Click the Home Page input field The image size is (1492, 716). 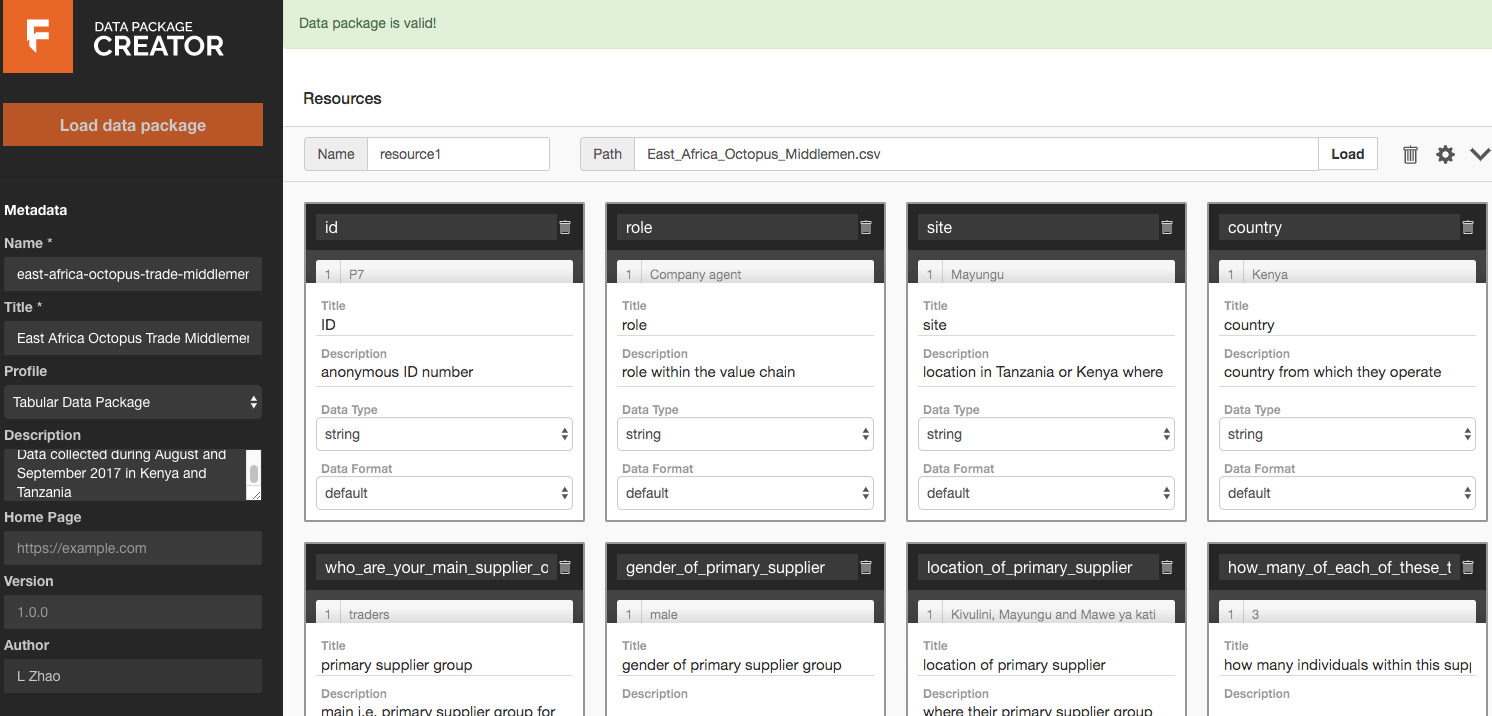point(133,548)
